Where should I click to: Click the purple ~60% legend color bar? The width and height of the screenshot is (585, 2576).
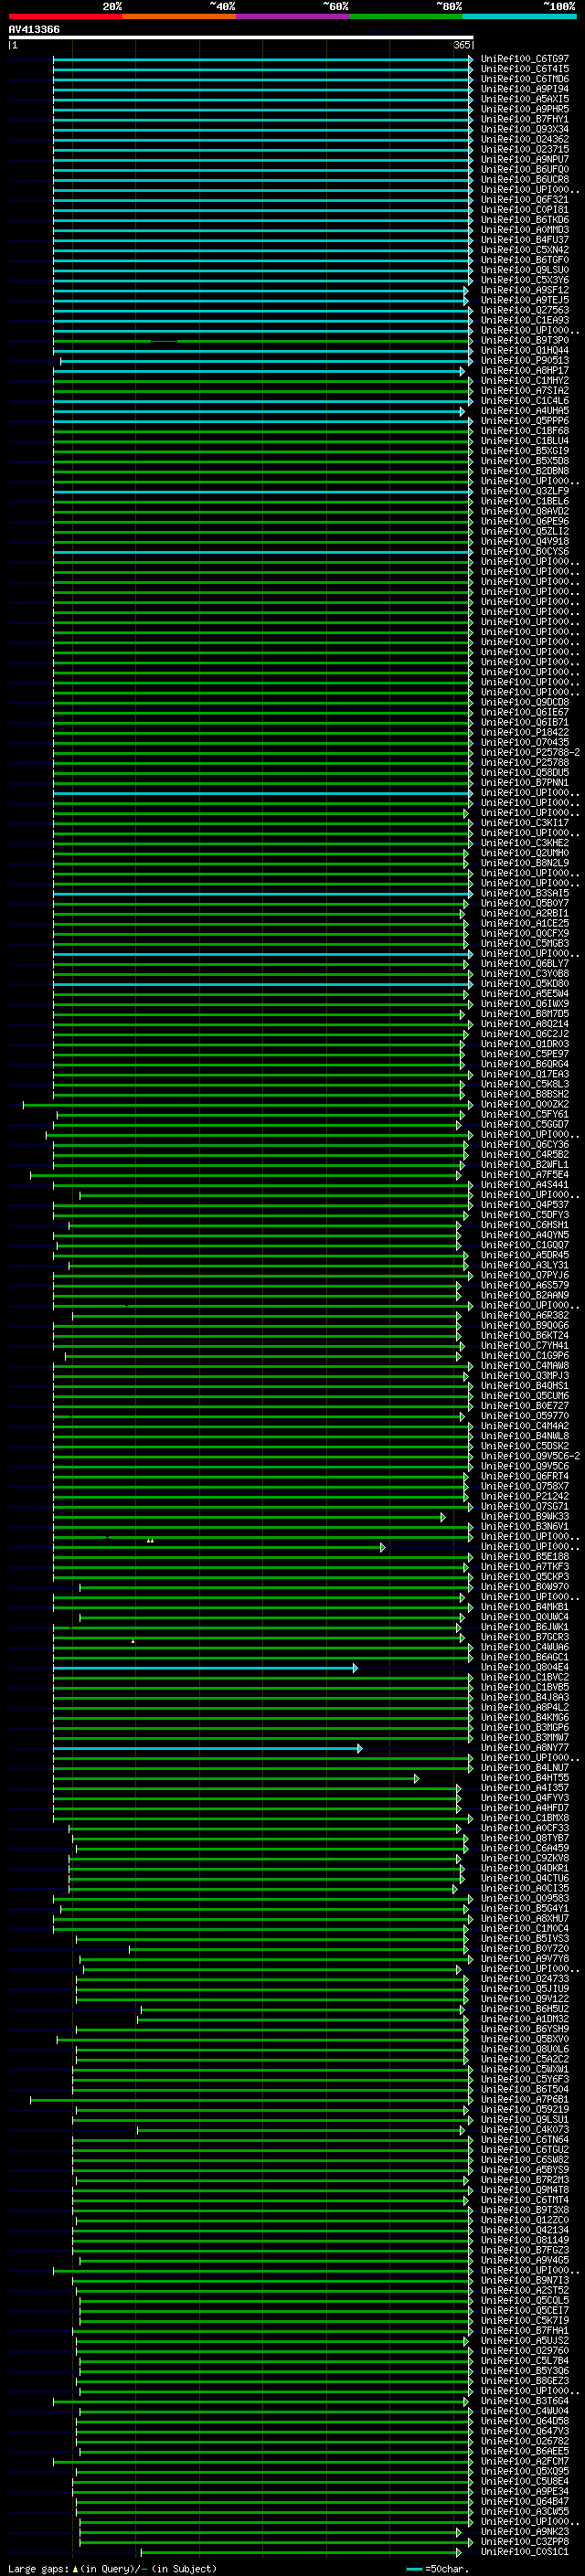coord(293,16)
